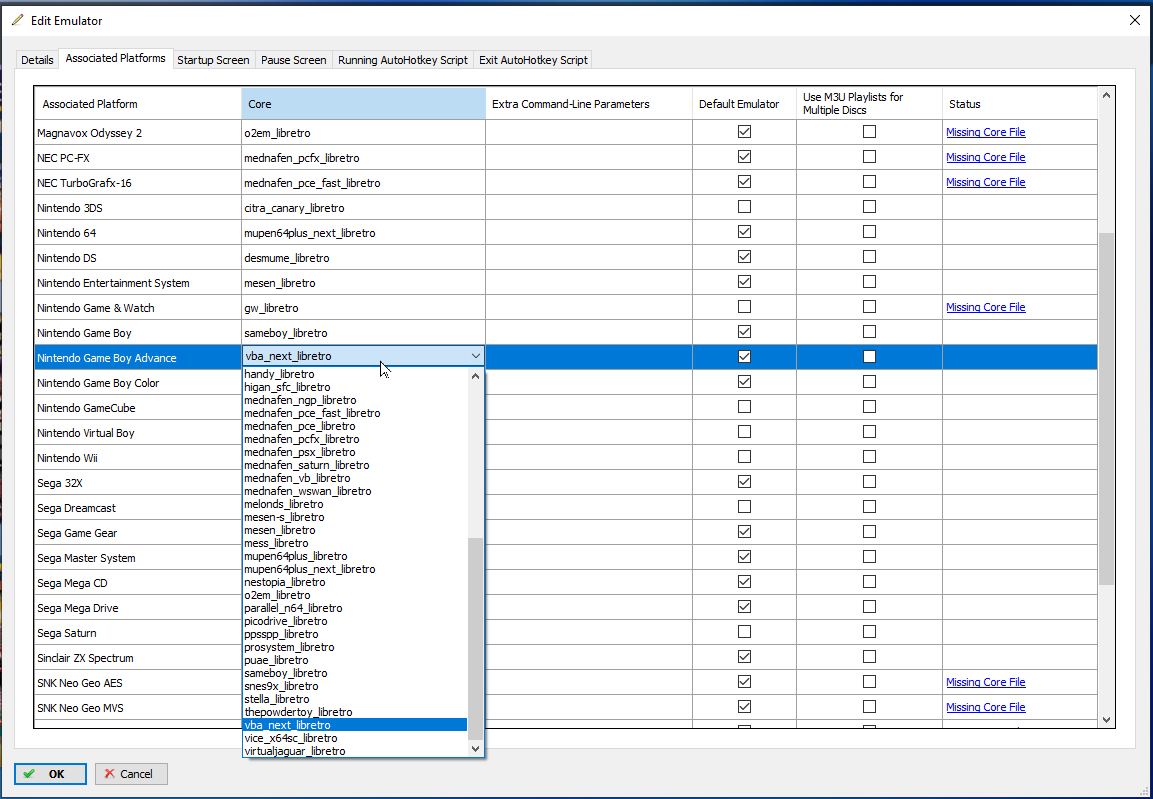Click Missing Core File for NEC TurboGrafx-16
Viewport: 1153px width, 799px height.
[985, 182]
